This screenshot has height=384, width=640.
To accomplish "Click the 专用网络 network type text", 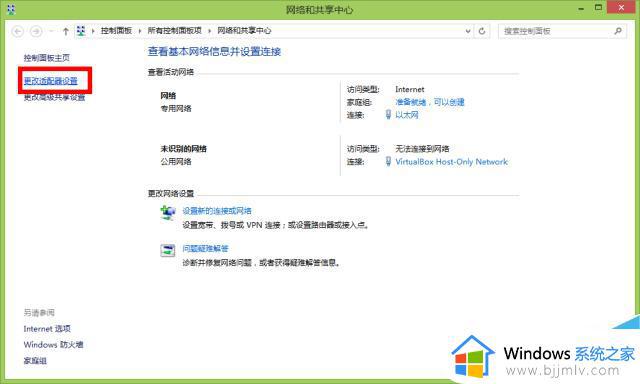I will 176,109.
